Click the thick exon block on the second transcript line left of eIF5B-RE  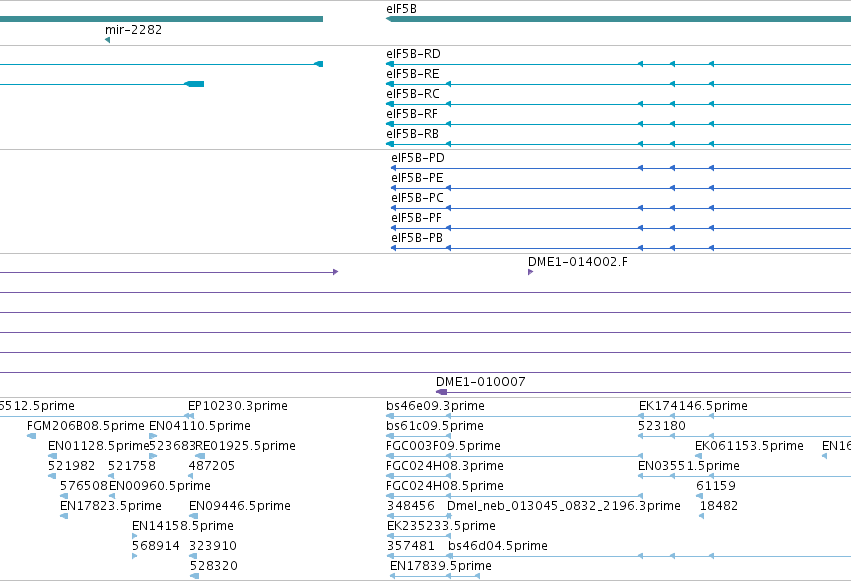194,84
